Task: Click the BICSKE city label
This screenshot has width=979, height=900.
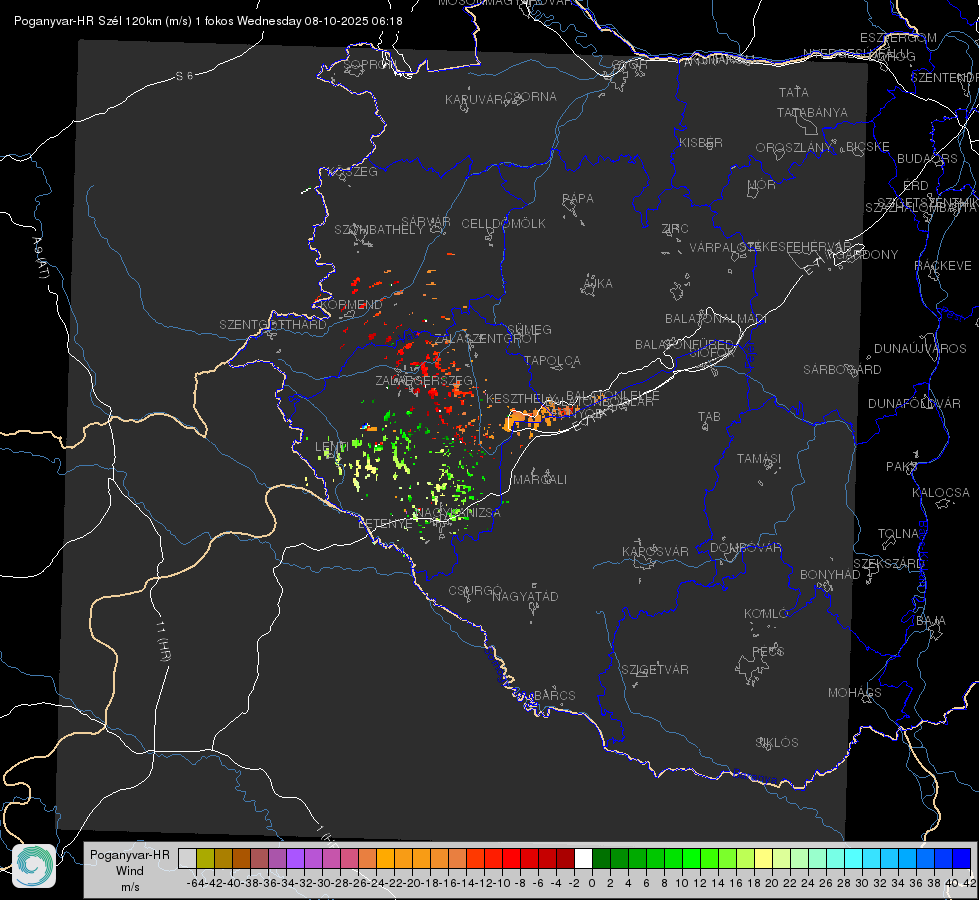Action: pos(868,146)
